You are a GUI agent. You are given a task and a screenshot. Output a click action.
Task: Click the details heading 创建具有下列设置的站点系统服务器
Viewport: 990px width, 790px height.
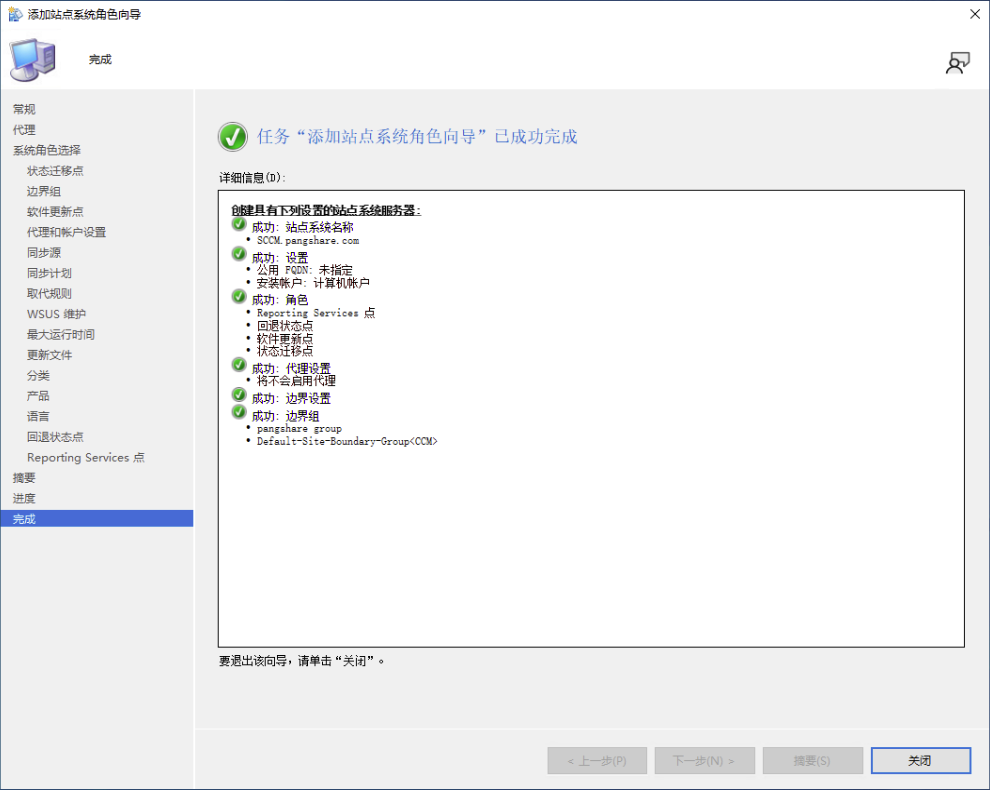pyautogui.click(x=326, y=210)
